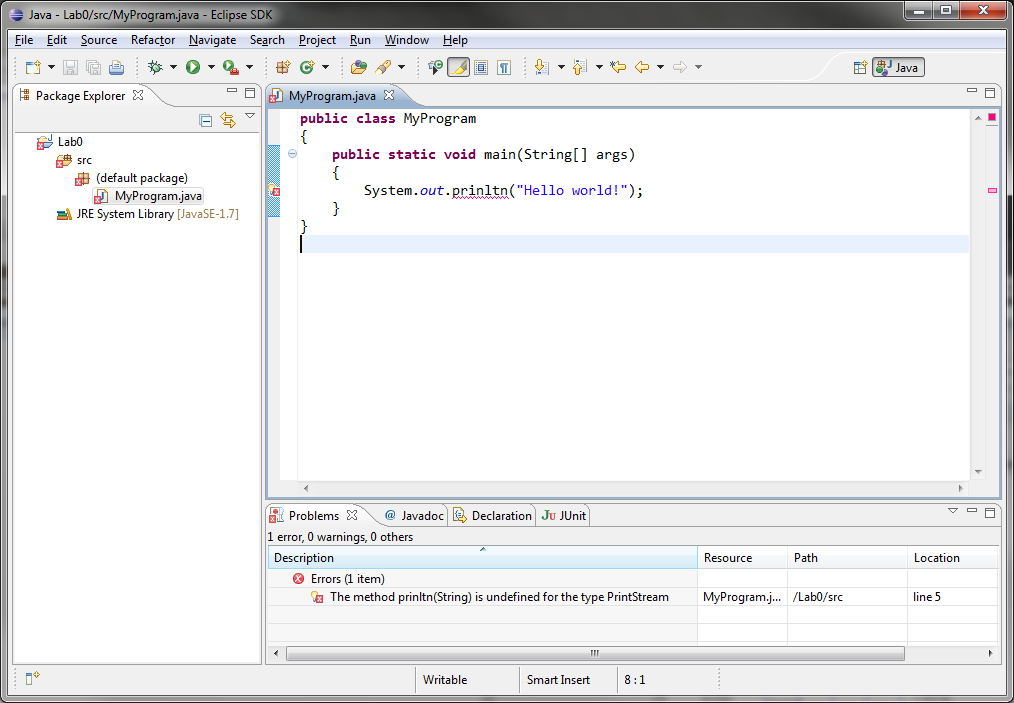1014x703 pixels.
Task: Click the New file toolbar icon
Action: (x=33, y=67)
